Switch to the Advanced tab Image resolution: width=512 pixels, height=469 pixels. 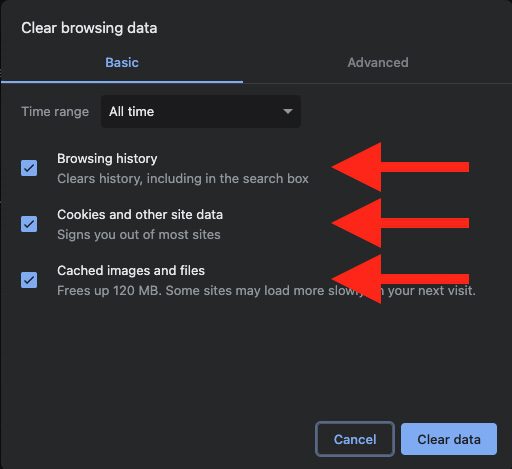(x=378, y=63)
